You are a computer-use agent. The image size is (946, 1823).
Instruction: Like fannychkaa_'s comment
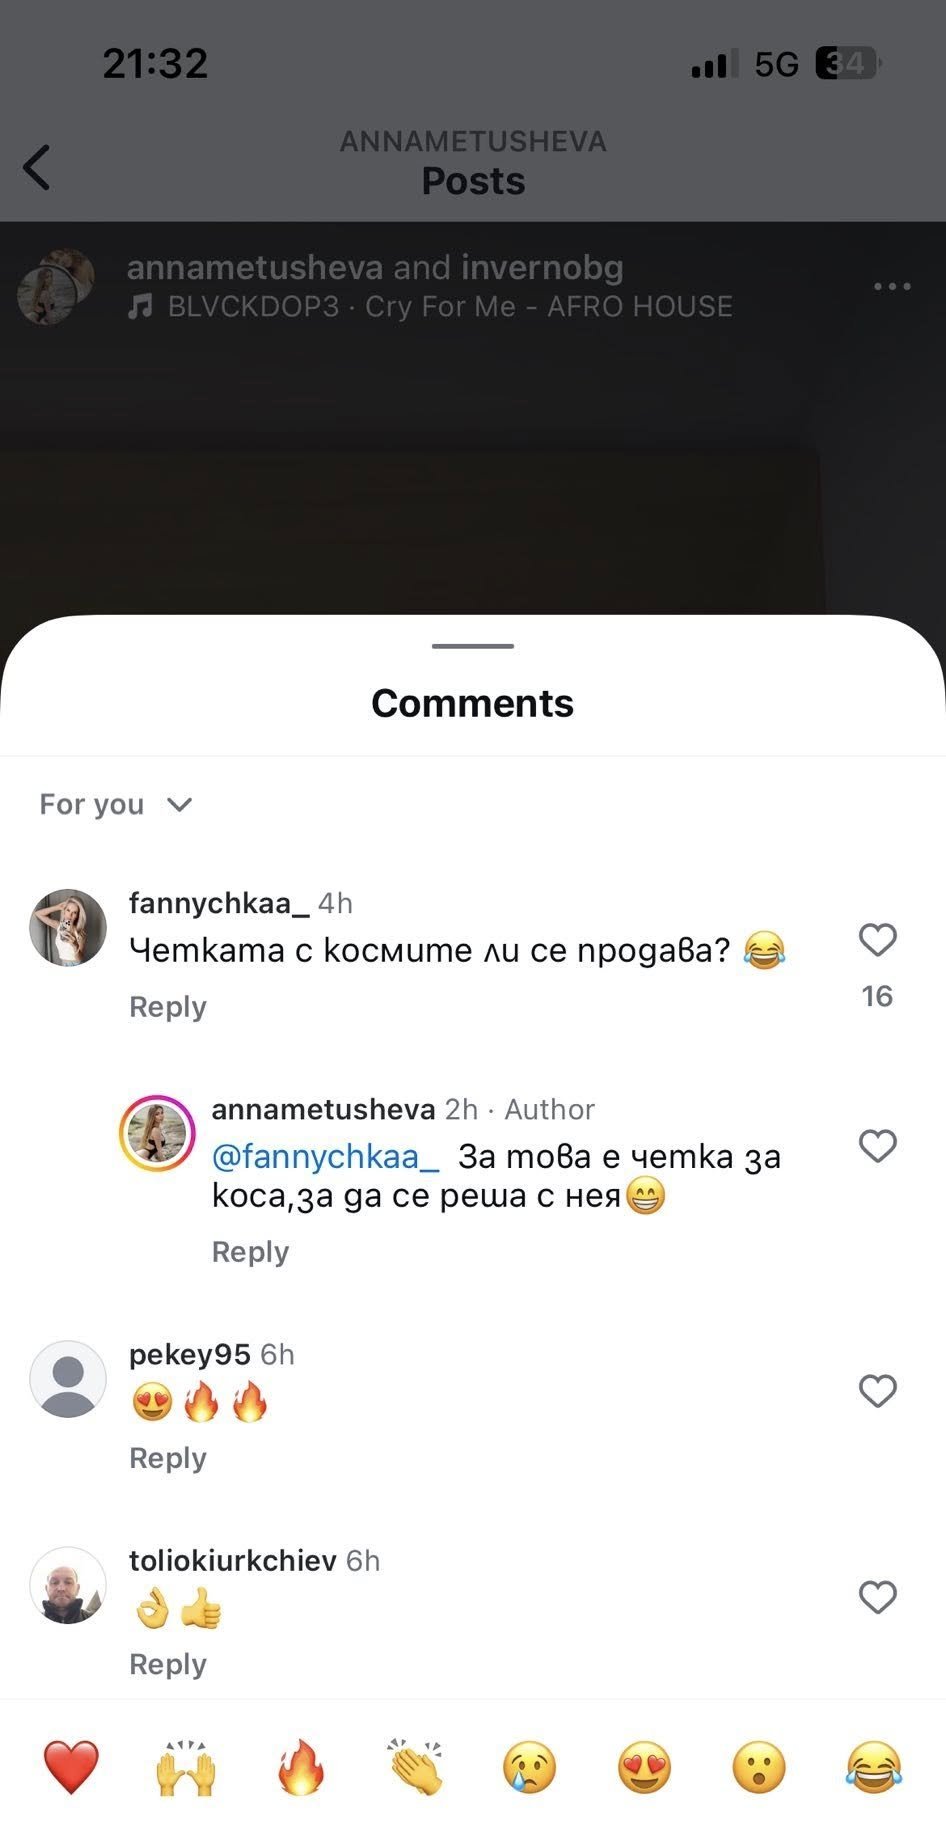click(x=877, y=940)
